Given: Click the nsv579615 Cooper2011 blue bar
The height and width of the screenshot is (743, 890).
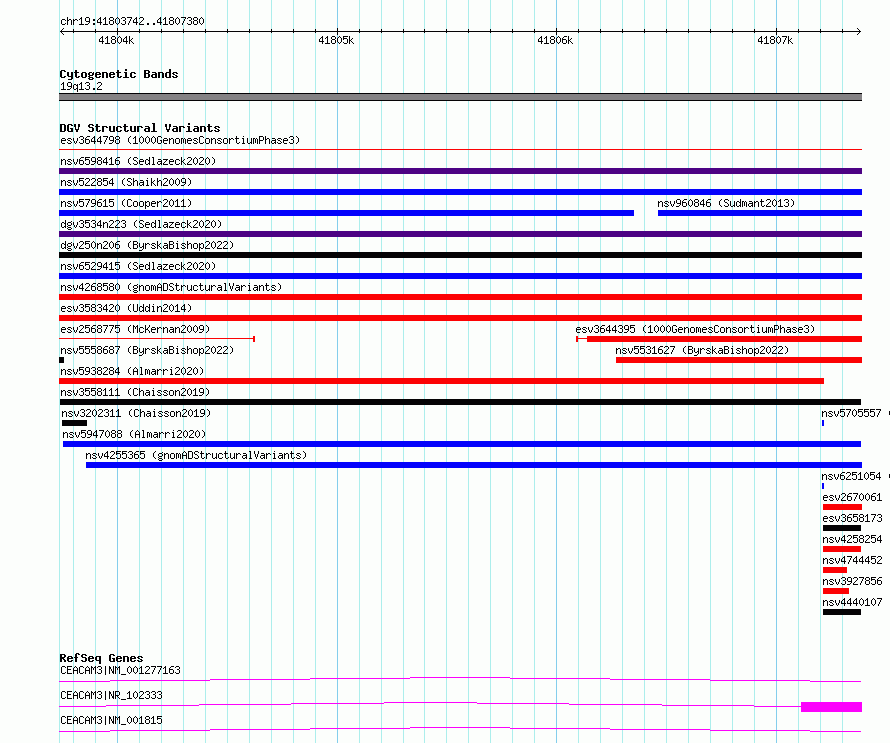Looking at the screenshot, I should [346, 213].
